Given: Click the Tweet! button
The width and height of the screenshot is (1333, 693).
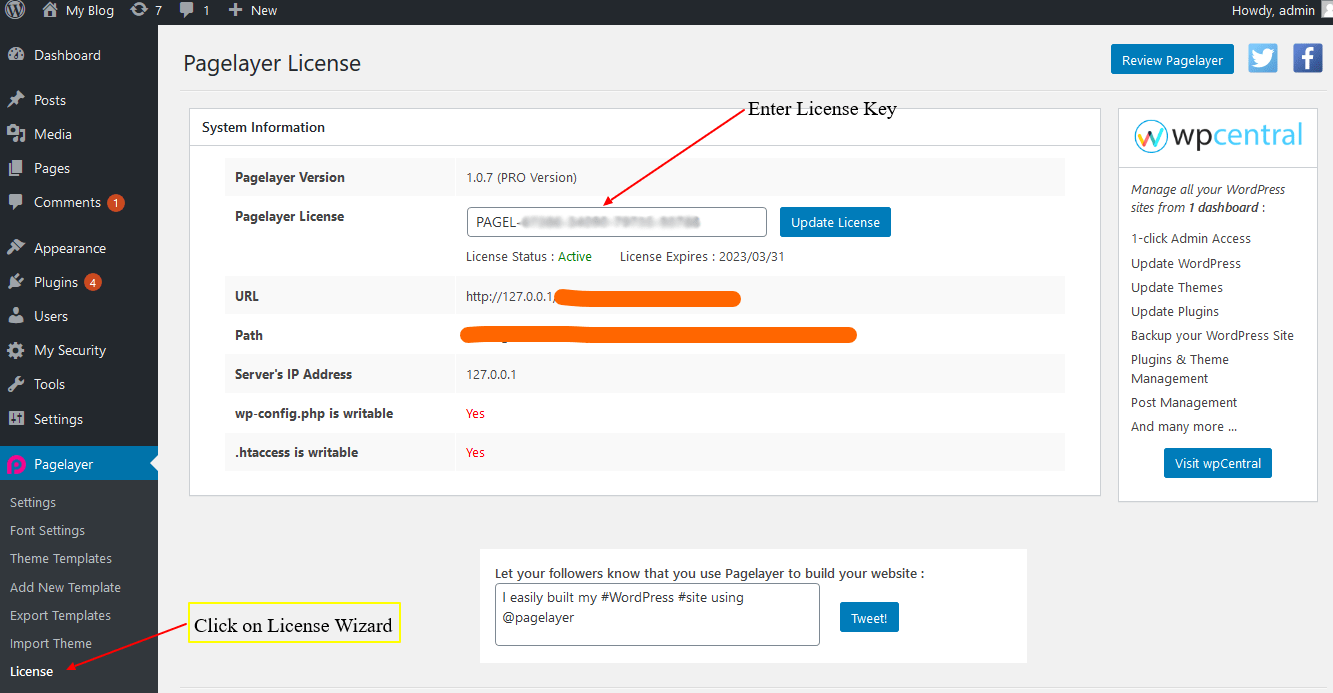Looking at the screenshot, I should [x=869, y=618].
